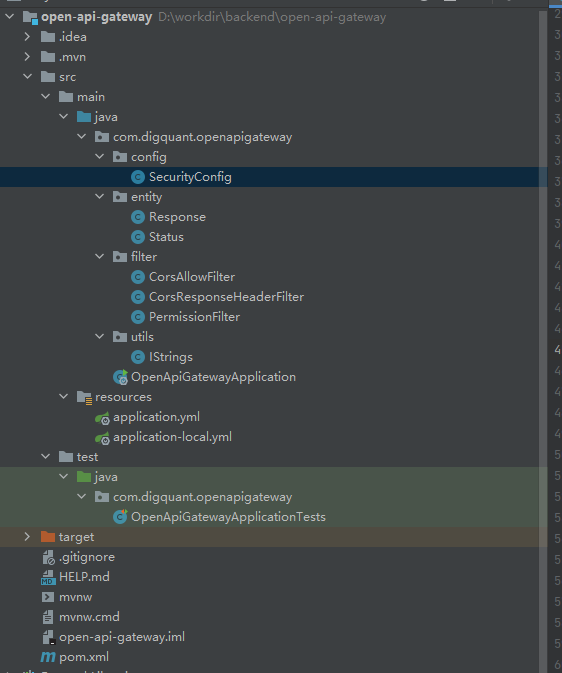Select the .gitignore file name

(x=87, y=557)
